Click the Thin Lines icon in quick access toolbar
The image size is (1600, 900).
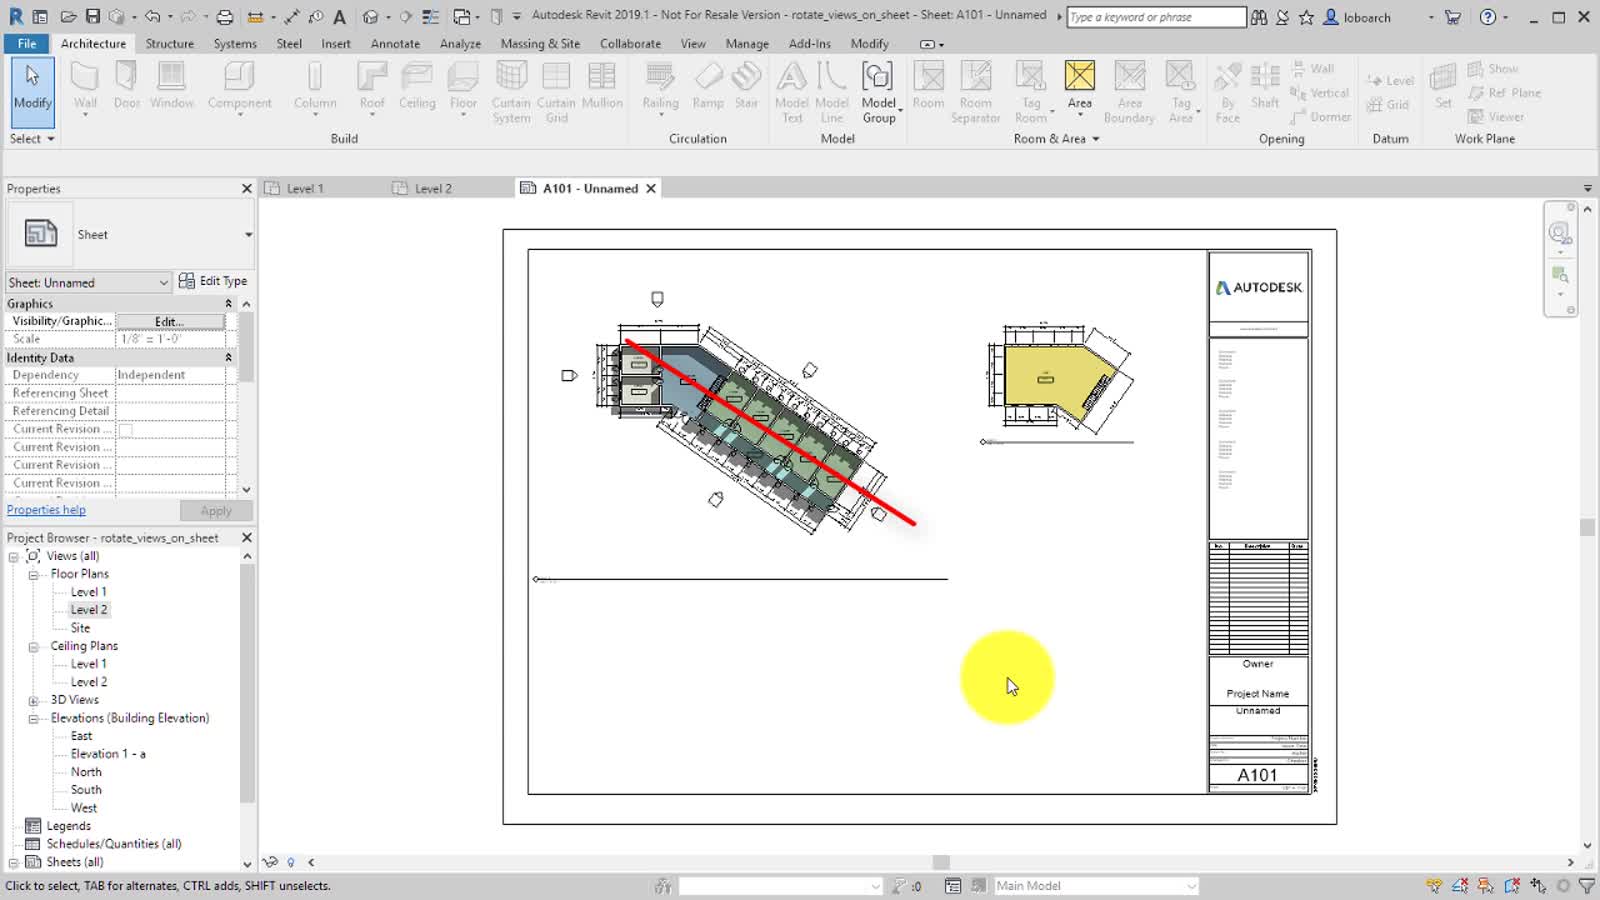[x=431, y=17]
